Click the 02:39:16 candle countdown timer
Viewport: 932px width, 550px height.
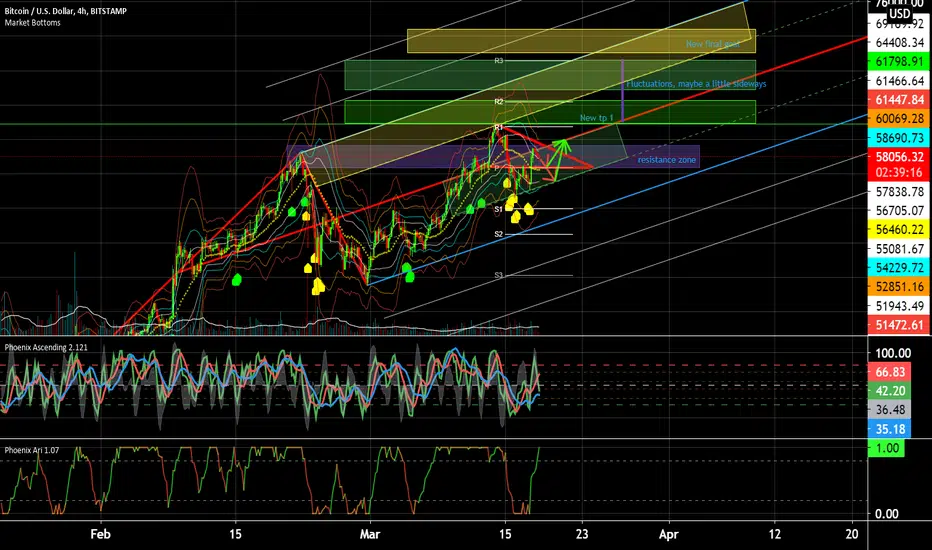pos(899,172)
